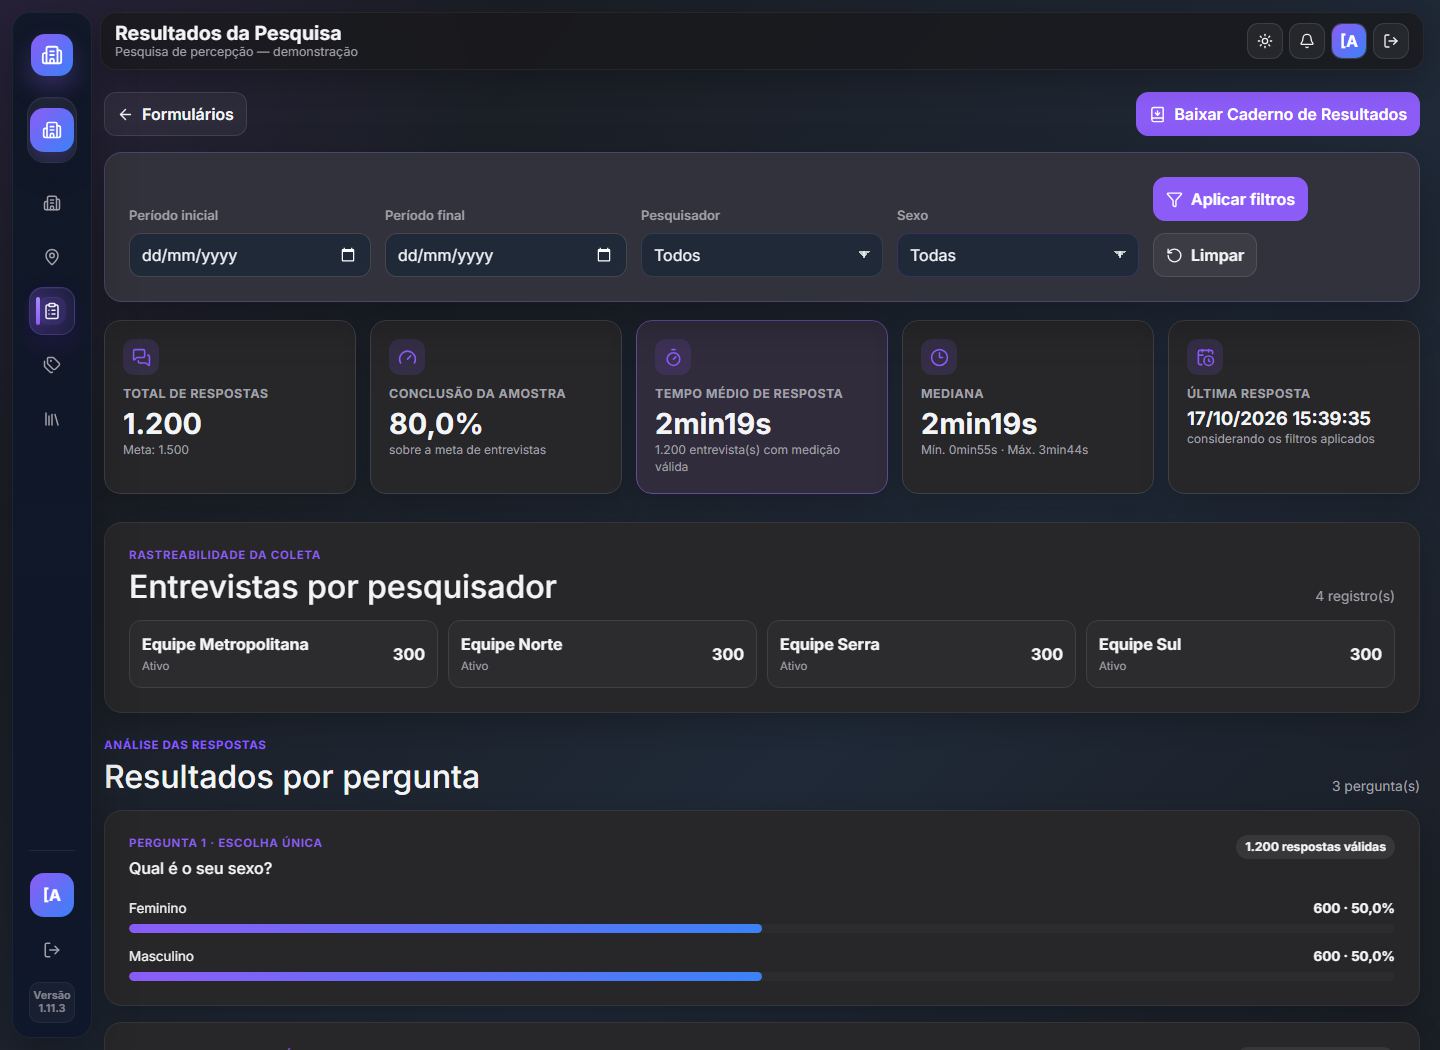Open the library books icon in sidebar
The height and width of the screenshot is (1050, 1440).
coord(52,419)
